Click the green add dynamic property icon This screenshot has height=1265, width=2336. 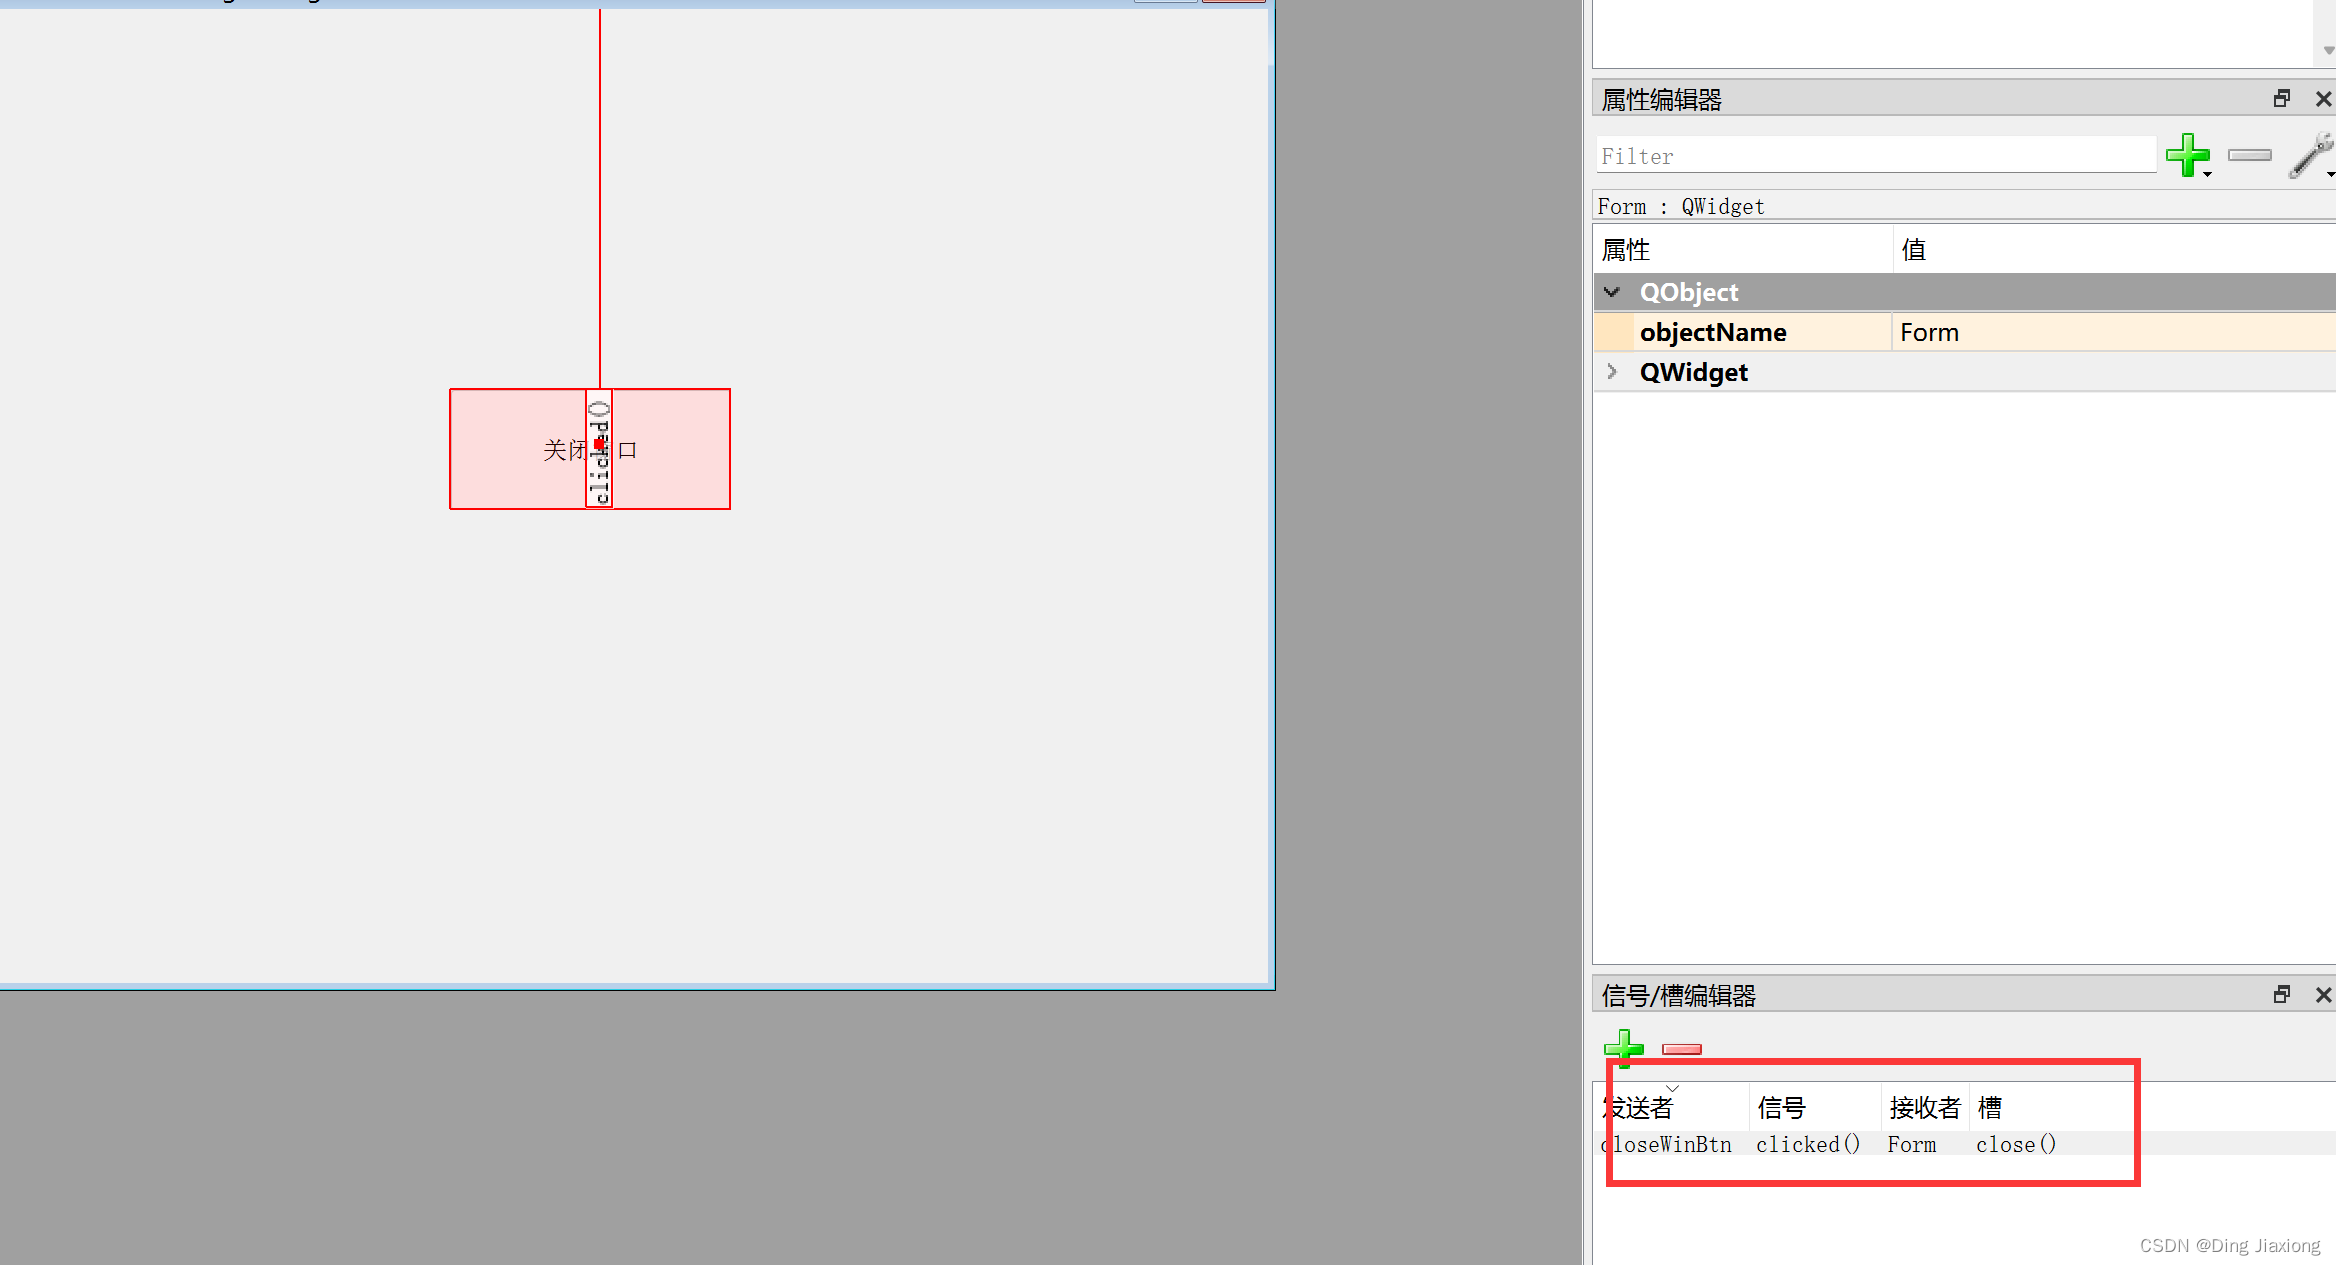[2186, 155]
